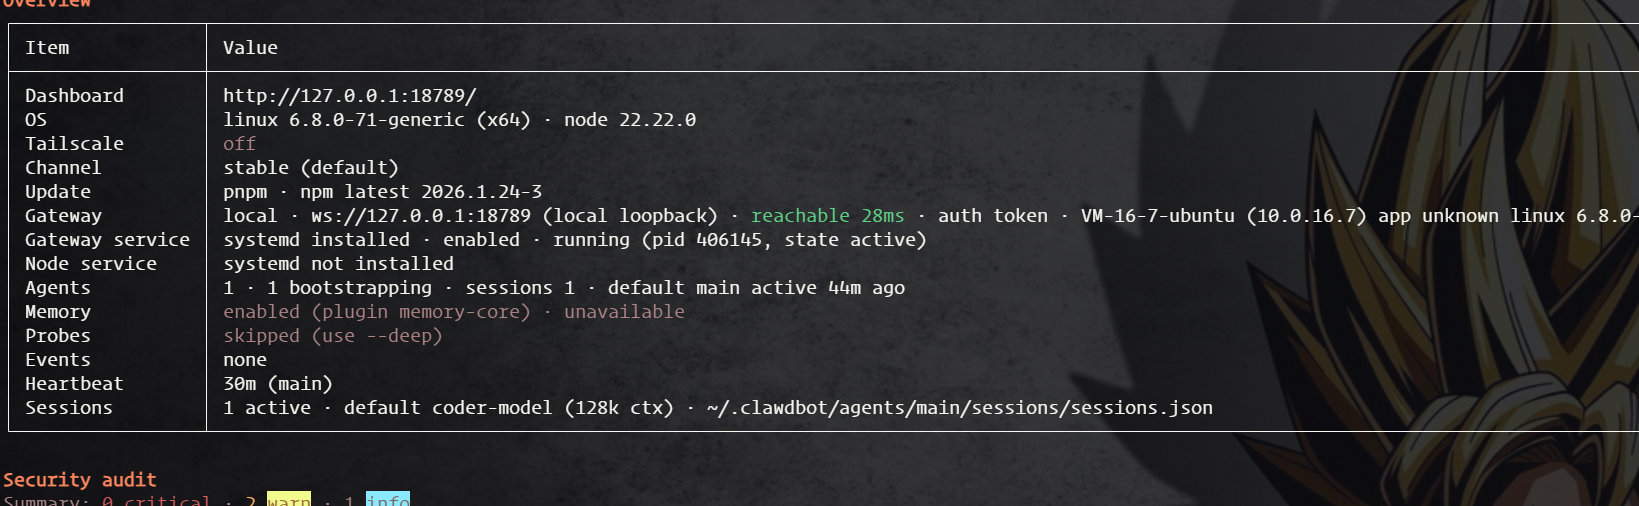Click the "Security audit" heading
The image size is (1639, 506).
click(80, 480)
